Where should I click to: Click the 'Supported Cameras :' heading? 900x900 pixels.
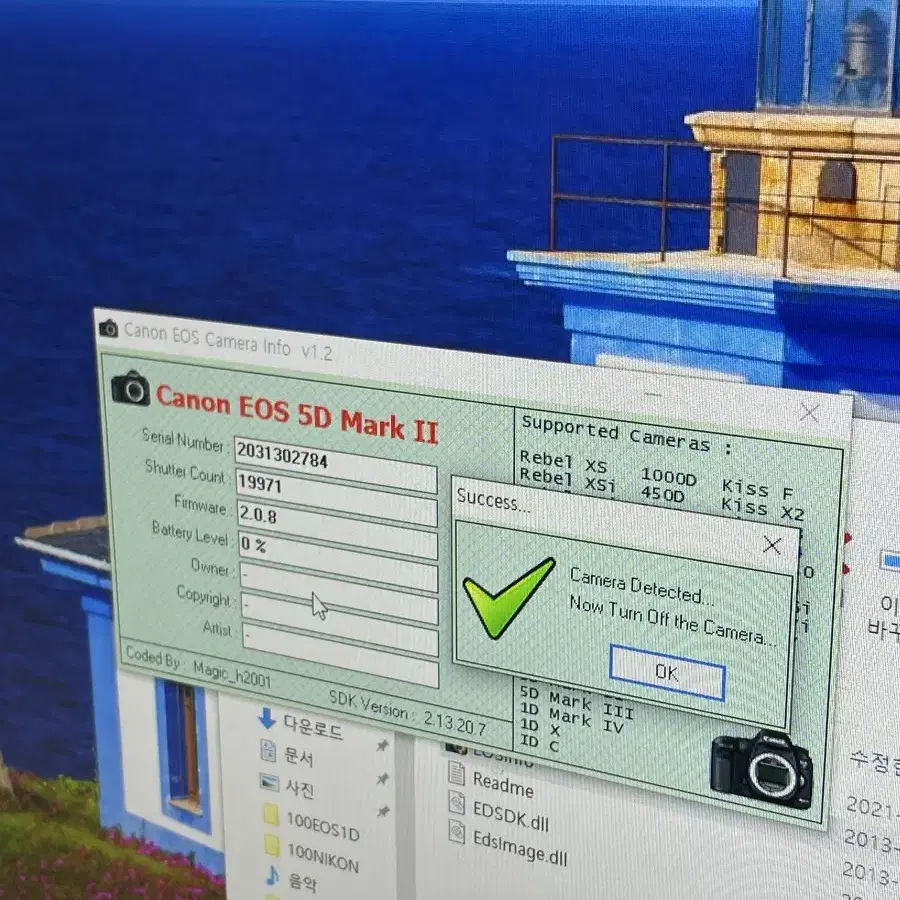(627, 435)
